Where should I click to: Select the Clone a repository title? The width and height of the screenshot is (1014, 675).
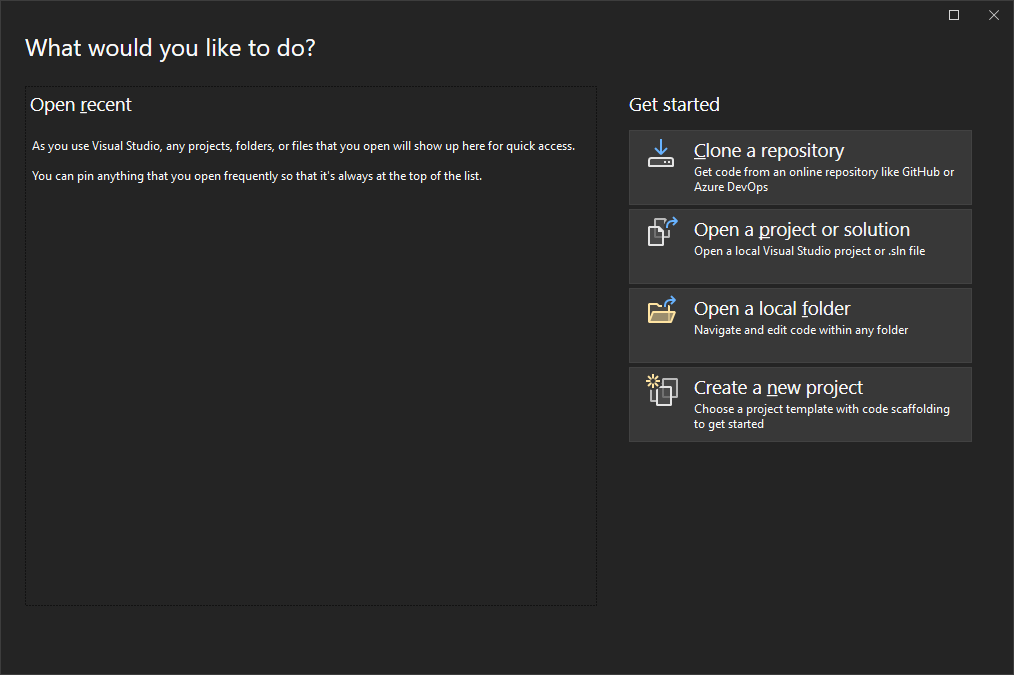point(769,151)
